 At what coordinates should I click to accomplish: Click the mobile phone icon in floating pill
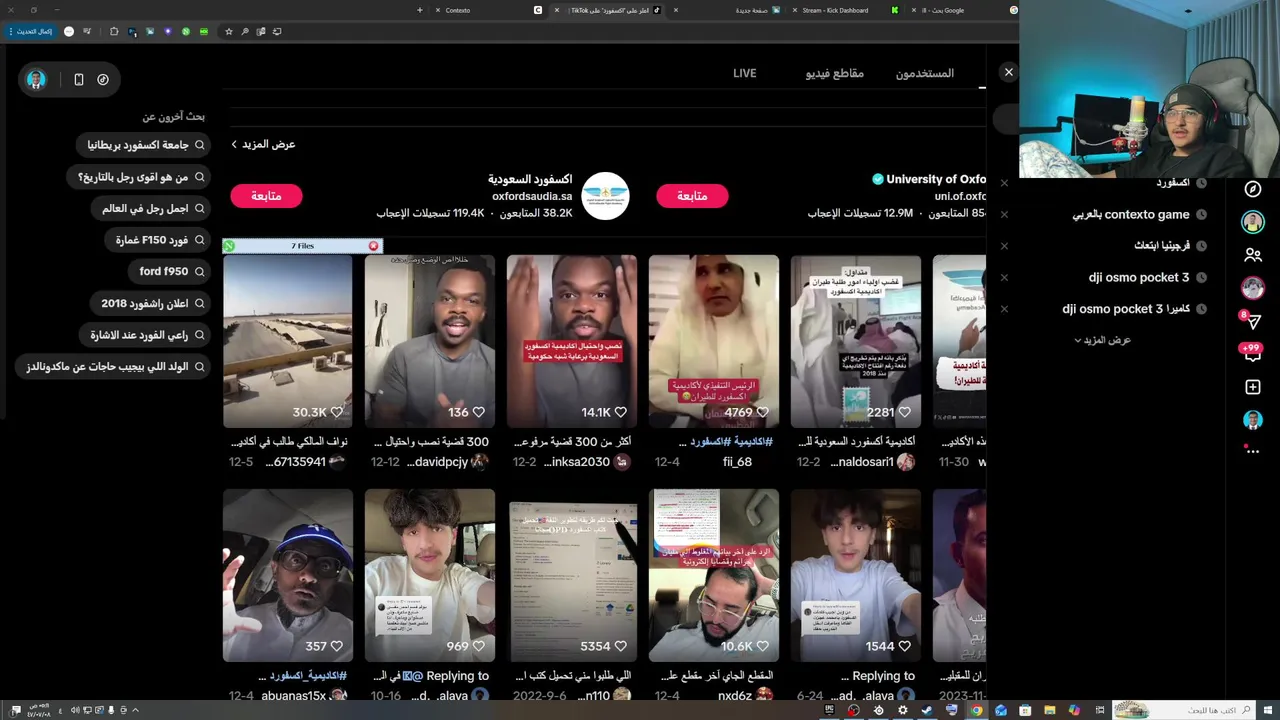79,79
